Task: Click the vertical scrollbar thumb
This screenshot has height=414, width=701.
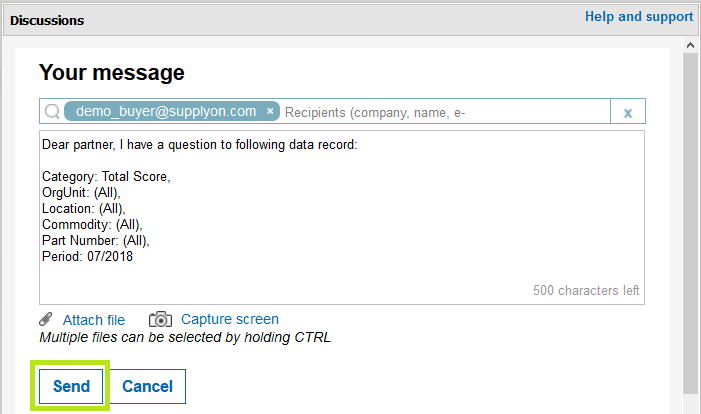Action: click(x=690, y=224)
